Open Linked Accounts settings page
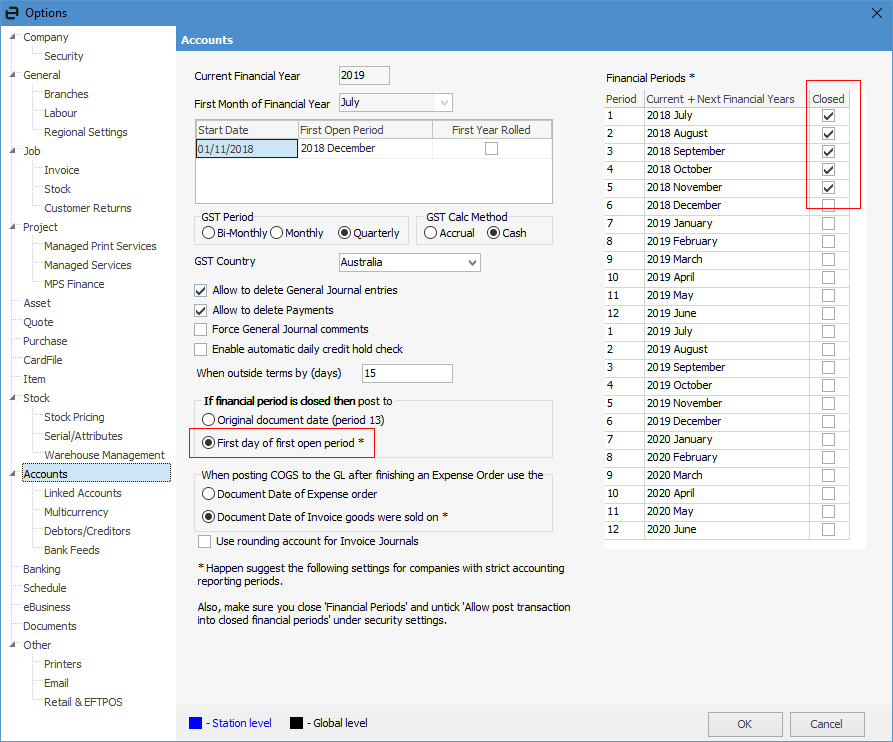This screenshot has width=893, height=742. pyautogui.click(x=82, y=493)
